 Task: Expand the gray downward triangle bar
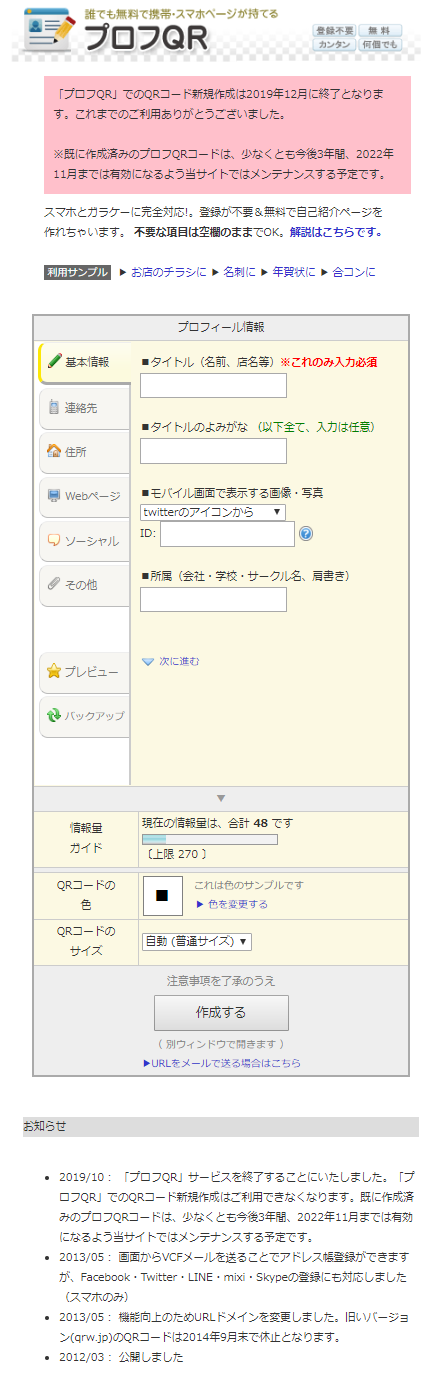coord(221,798)
